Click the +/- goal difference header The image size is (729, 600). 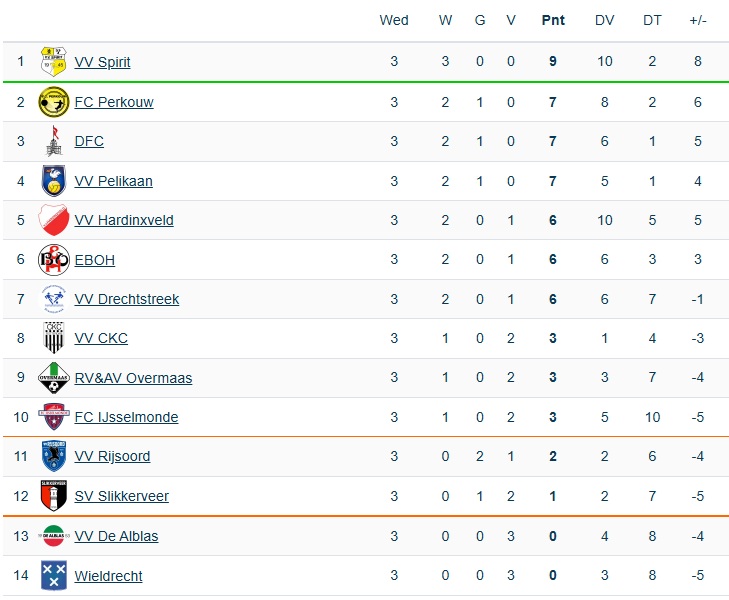point(698,20)
